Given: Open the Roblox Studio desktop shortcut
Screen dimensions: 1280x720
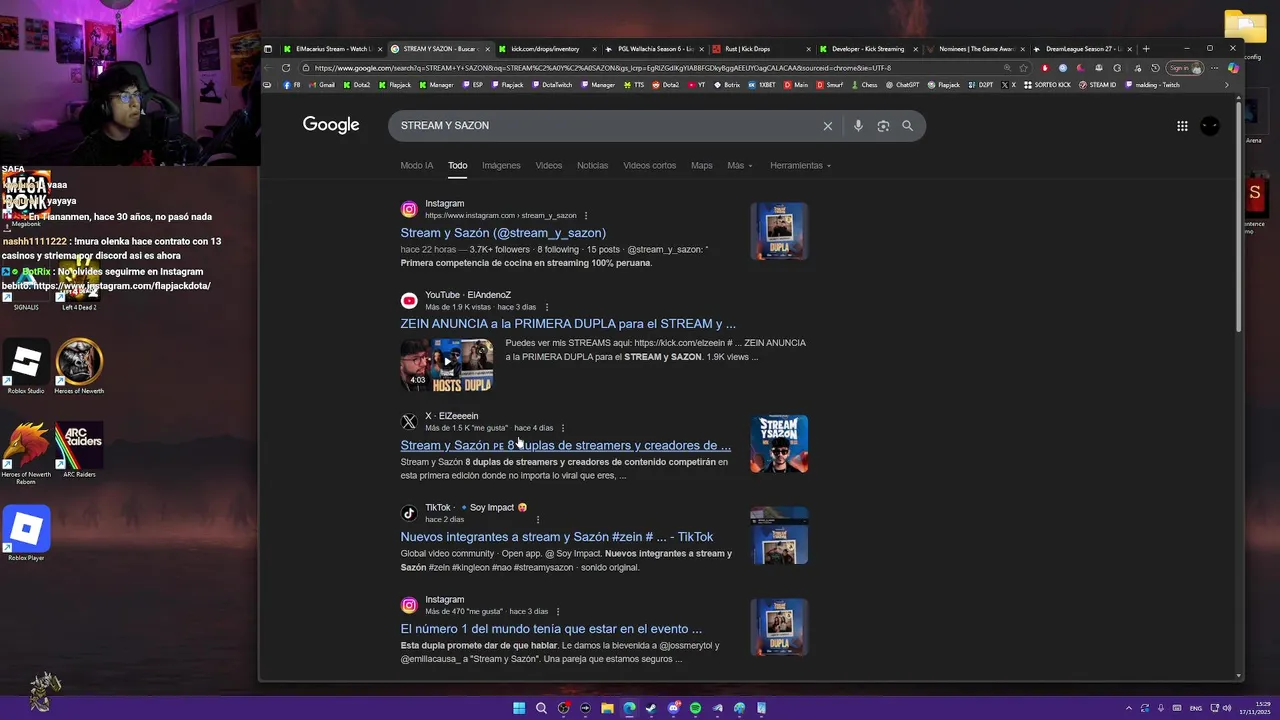Looking at the screenshot, I should 26,367.
